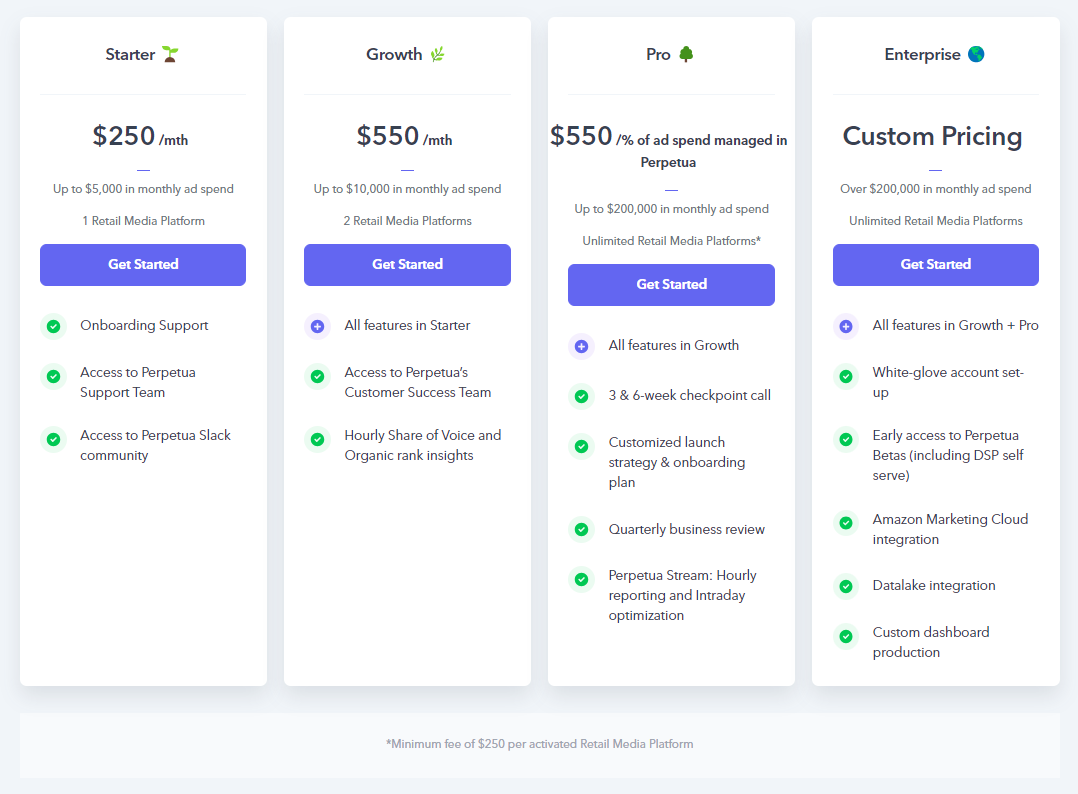Click the herb leaf icon beside Growth
The height and width of the screenshot is (794, 1078).
[x=437, y=54]
